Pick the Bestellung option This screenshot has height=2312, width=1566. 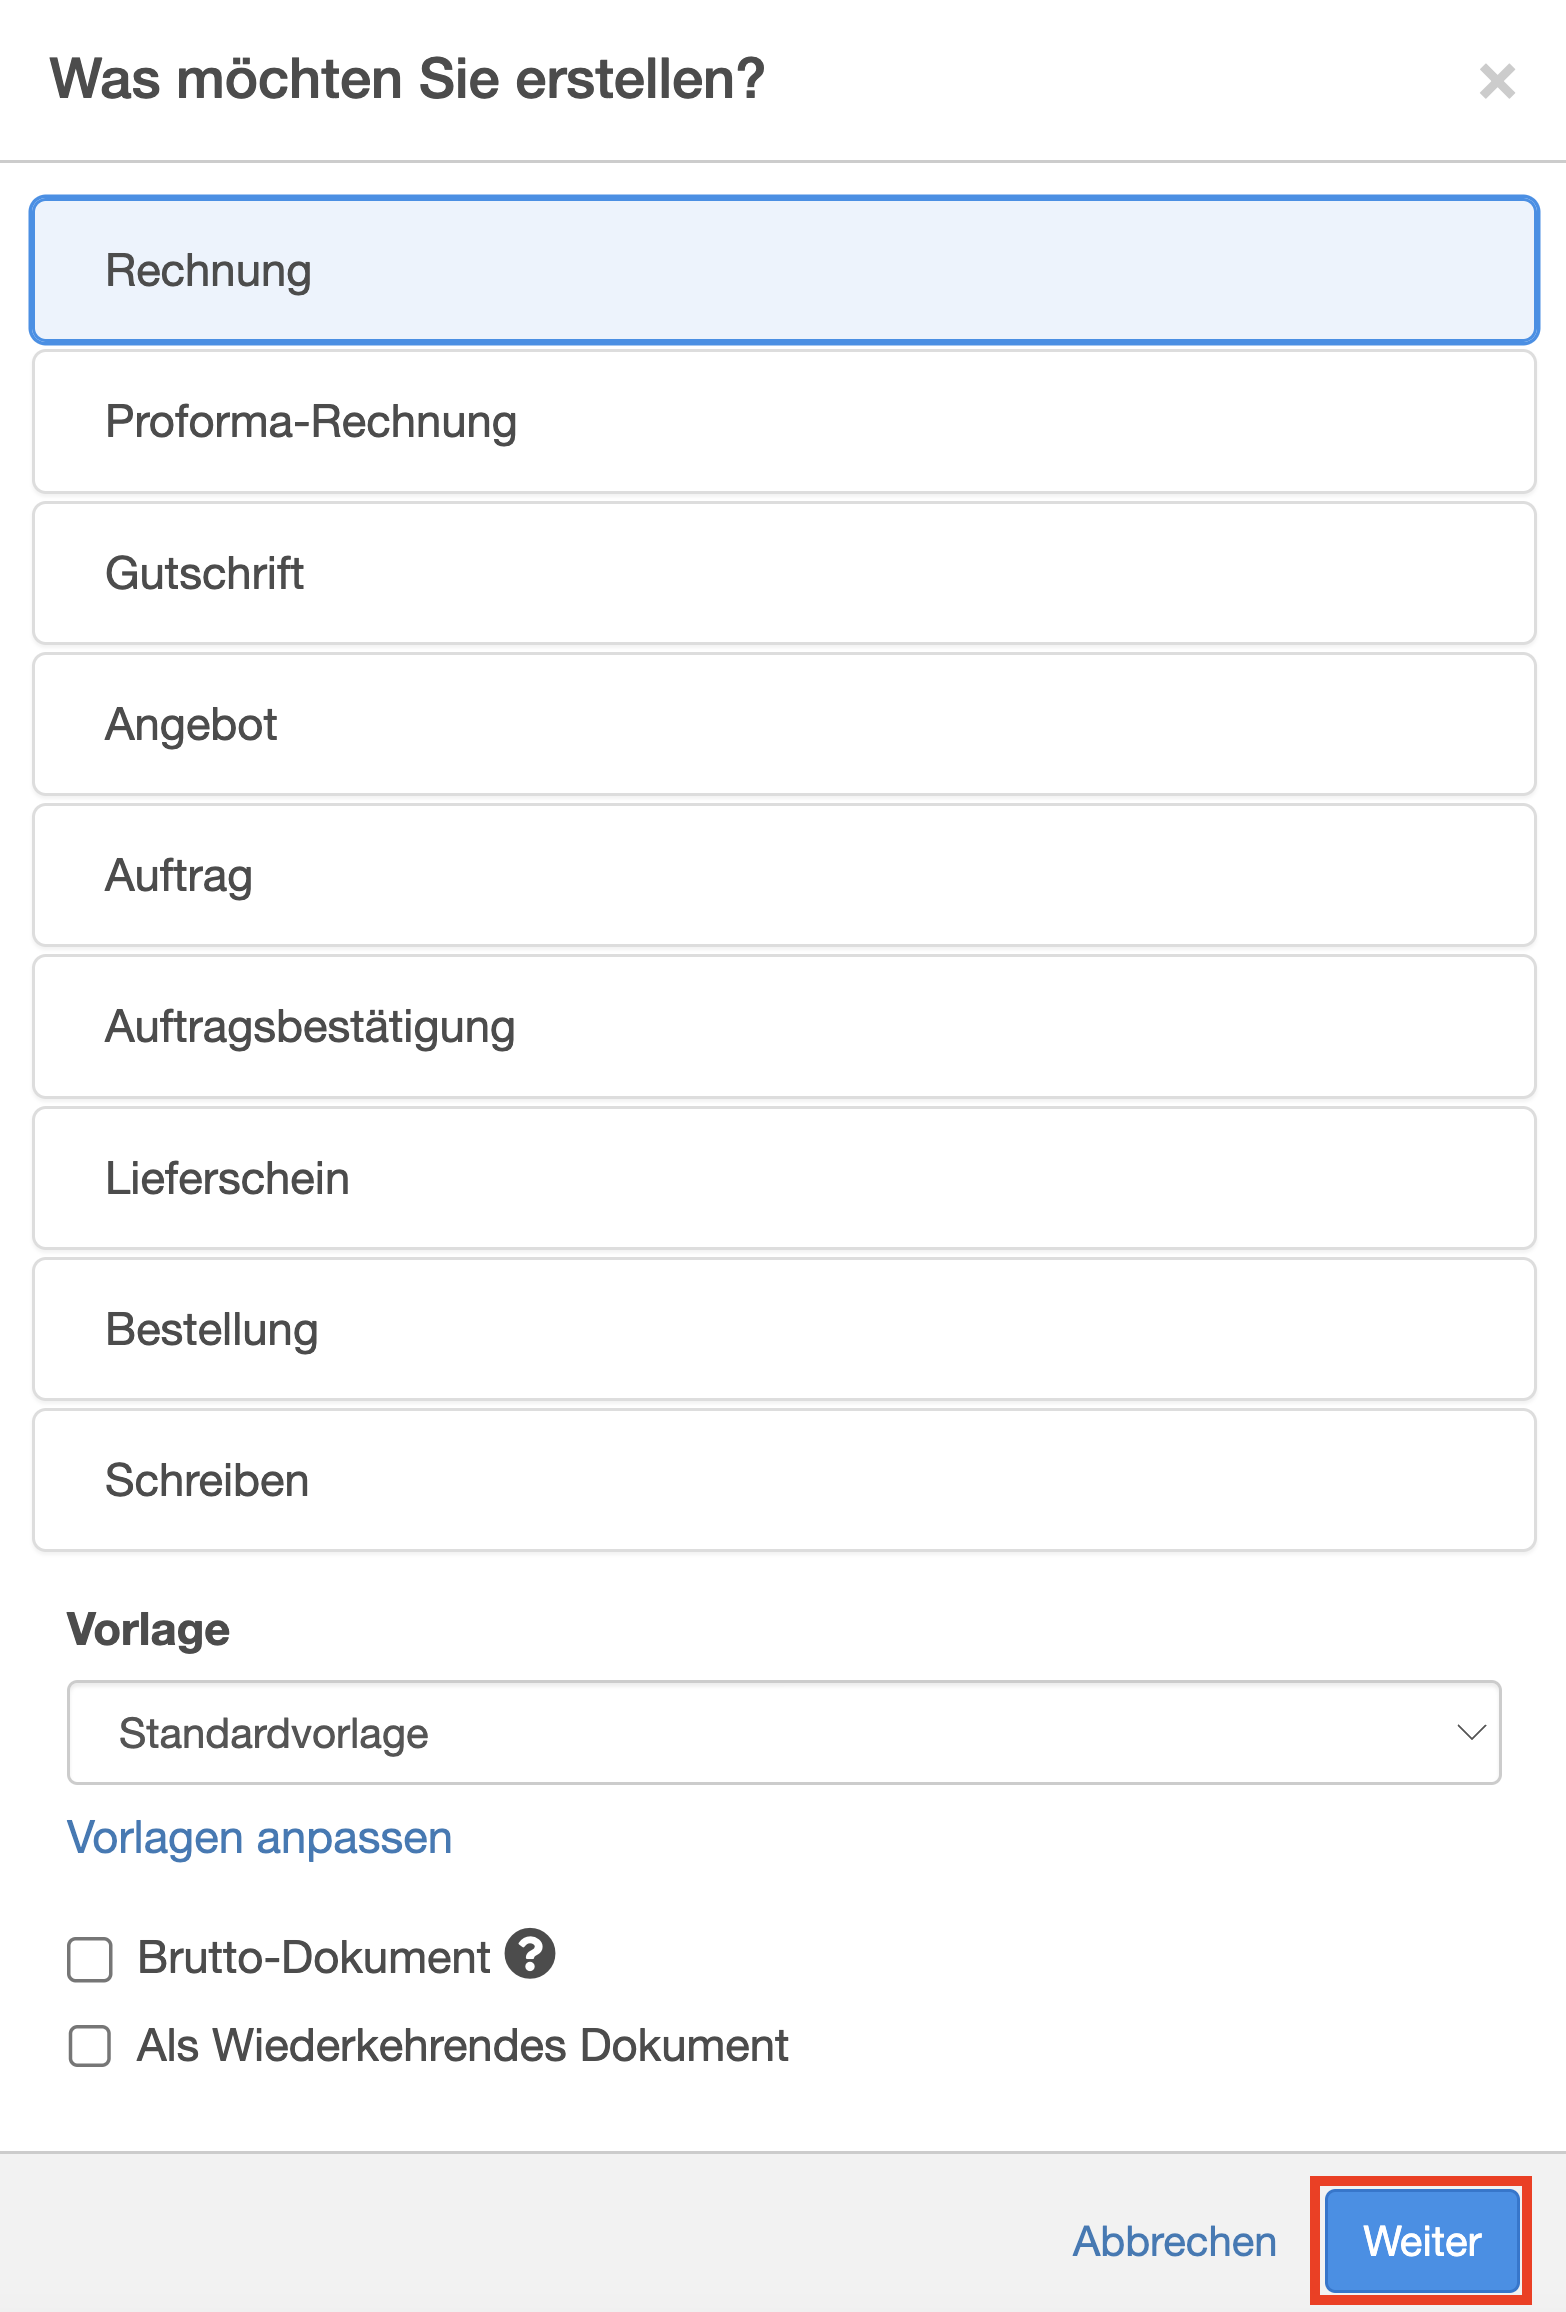point(783,1329)
